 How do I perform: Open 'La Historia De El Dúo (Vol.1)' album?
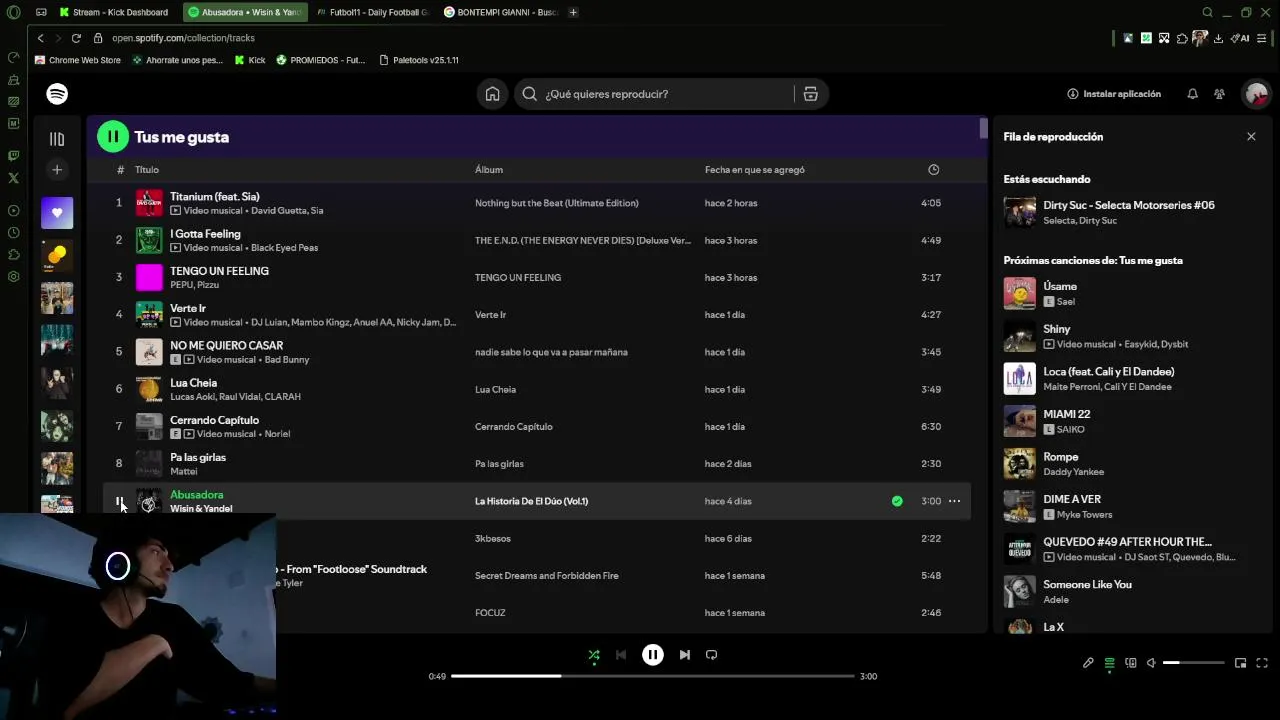[x=531, y=501]
